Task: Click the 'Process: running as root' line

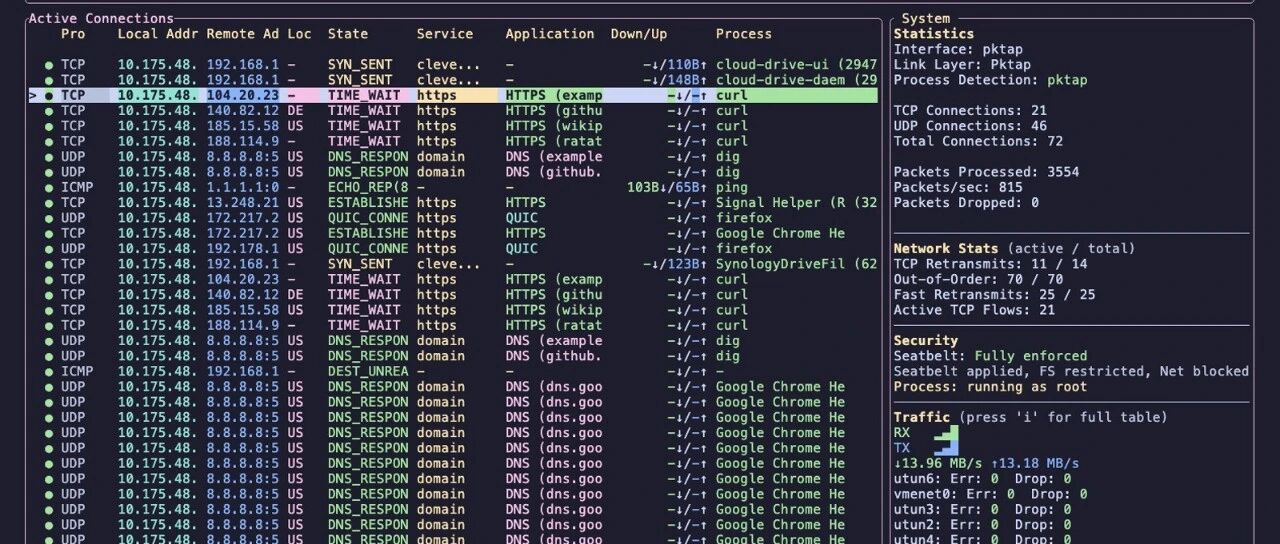Action: tap(991, 387)
